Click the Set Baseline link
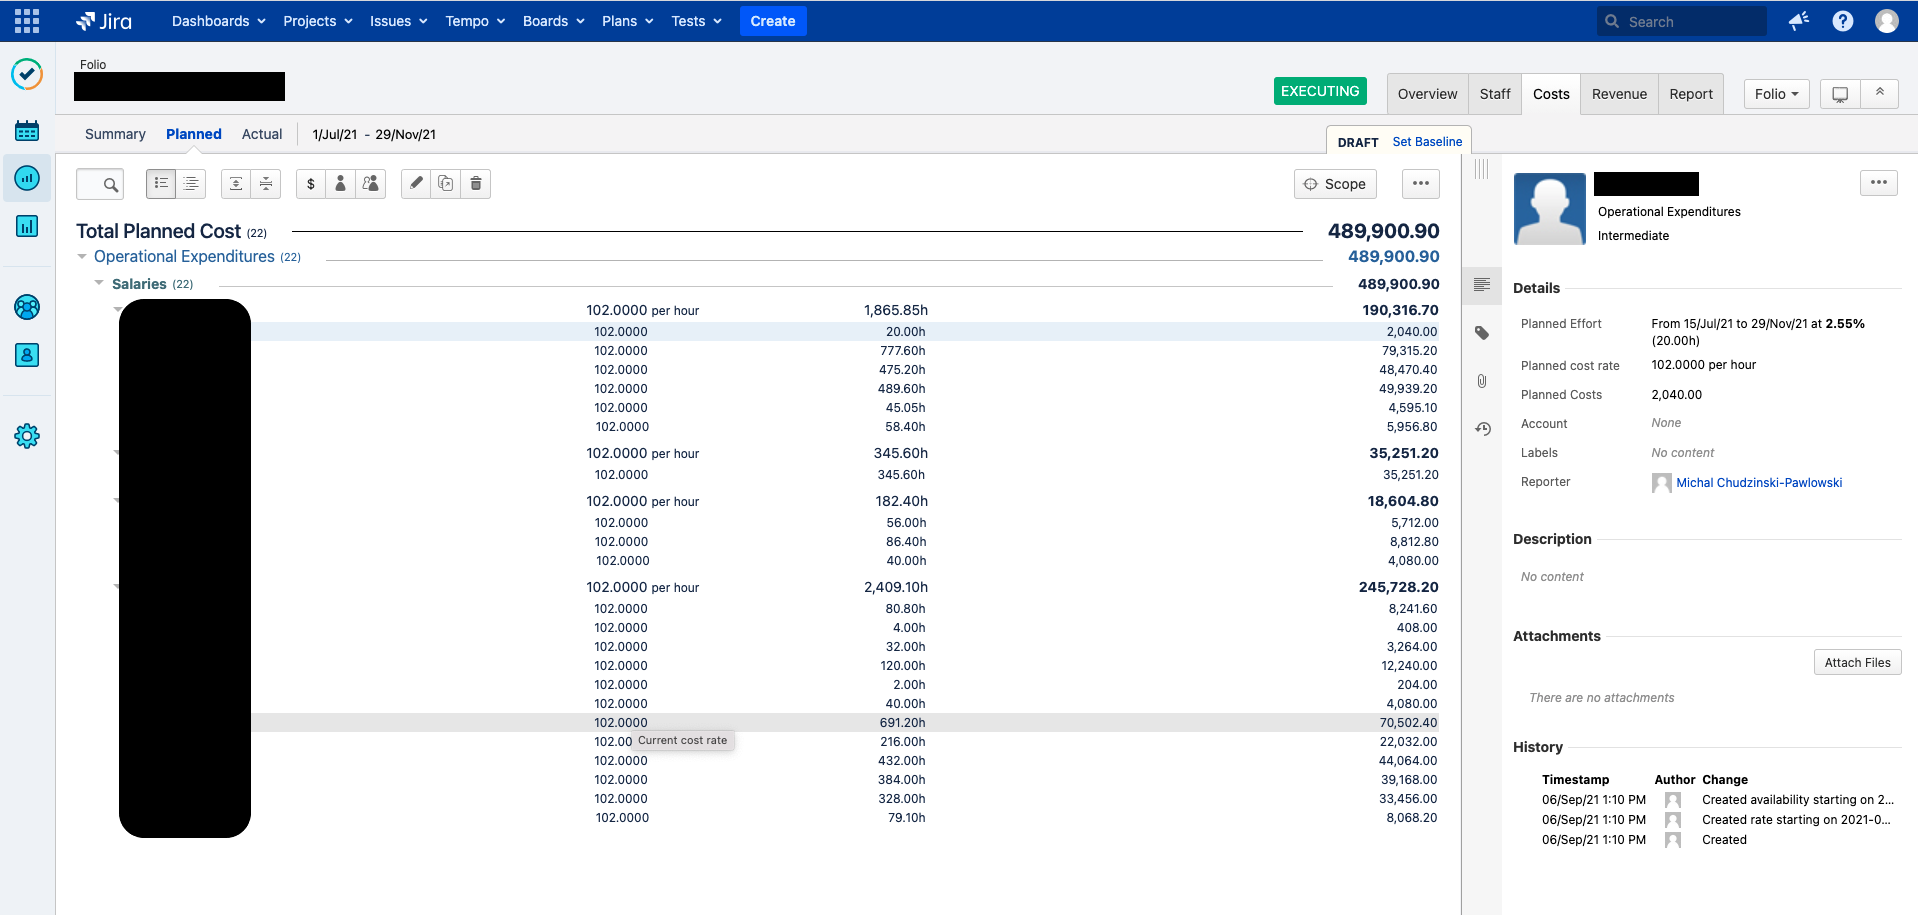This screenshot has width=1918, height=915. pos(1427,142)
